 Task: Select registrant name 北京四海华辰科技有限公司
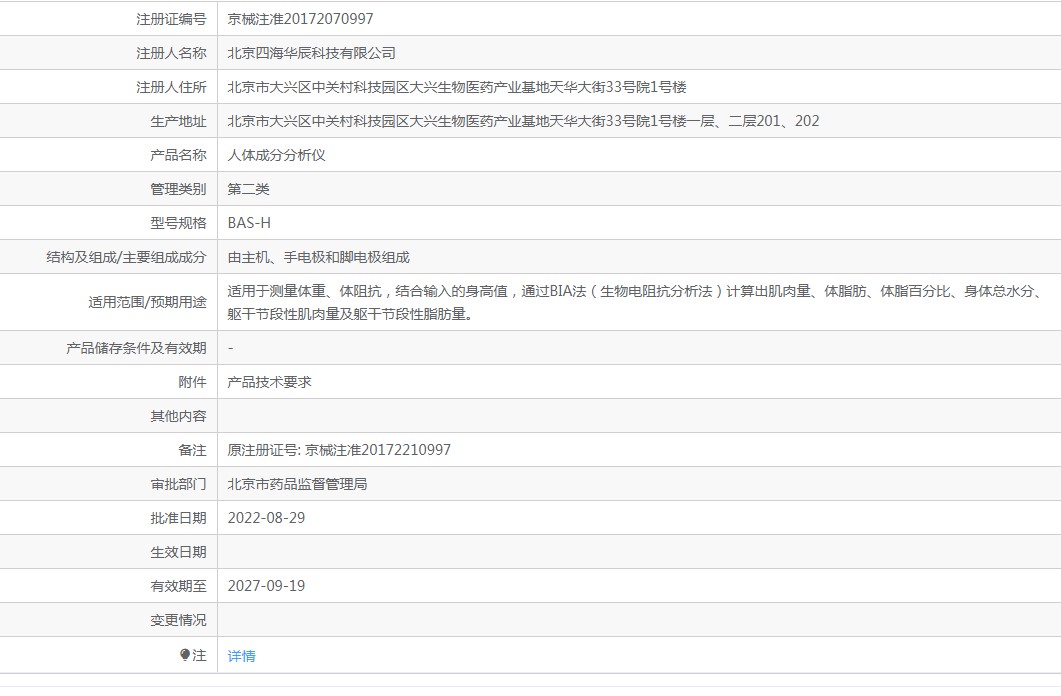click(x=311, y=53)
